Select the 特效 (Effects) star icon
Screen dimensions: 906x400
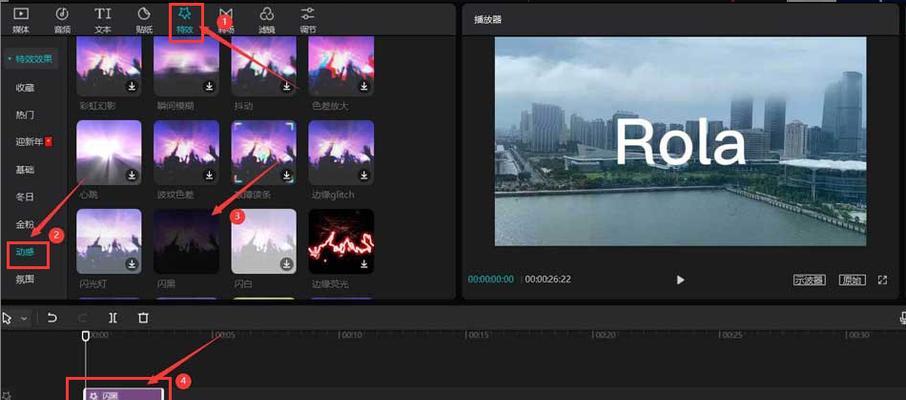click(x=184, y=17)
